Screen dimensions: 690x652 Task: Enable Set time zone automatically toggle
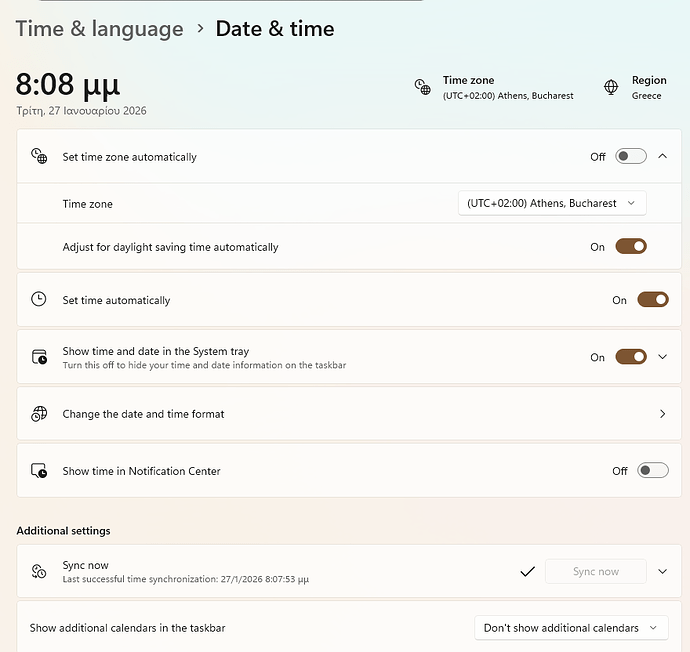[x=631, y=156]
